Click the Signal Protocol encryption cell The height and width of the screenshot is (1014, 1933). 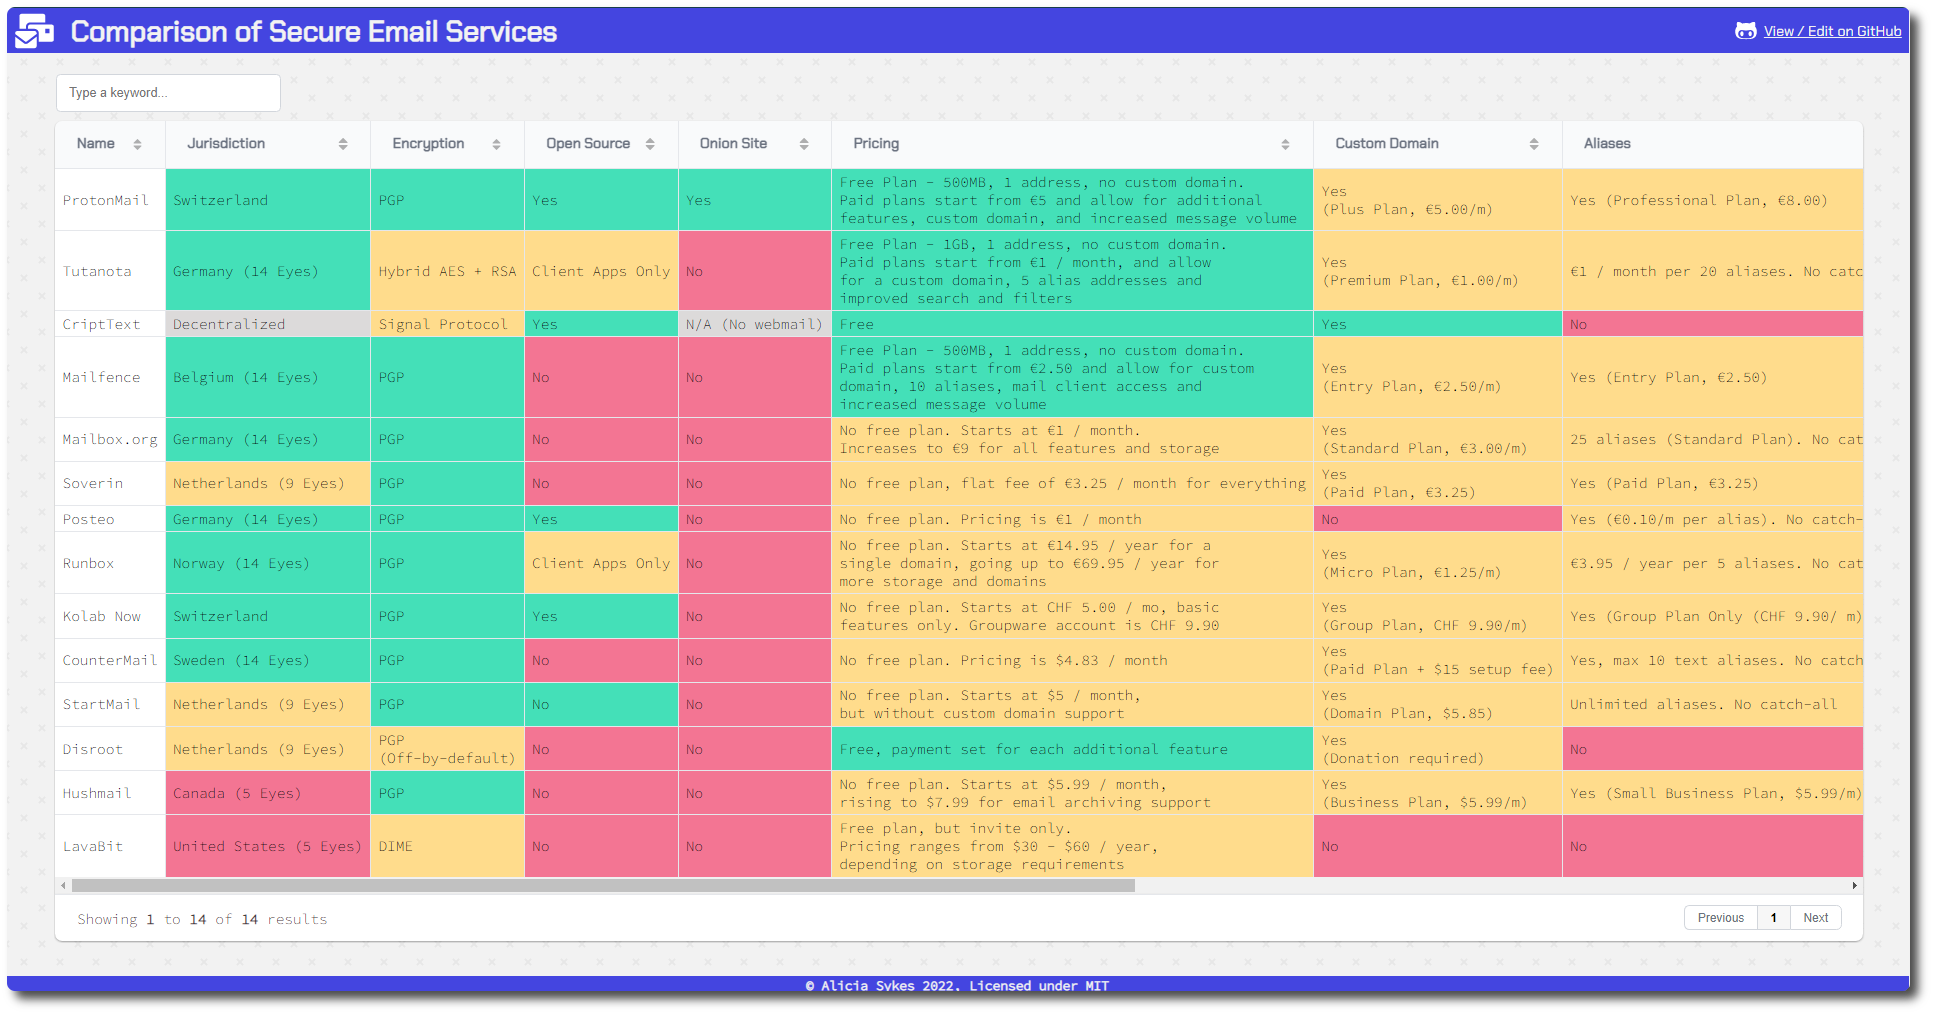click(447, 324)
